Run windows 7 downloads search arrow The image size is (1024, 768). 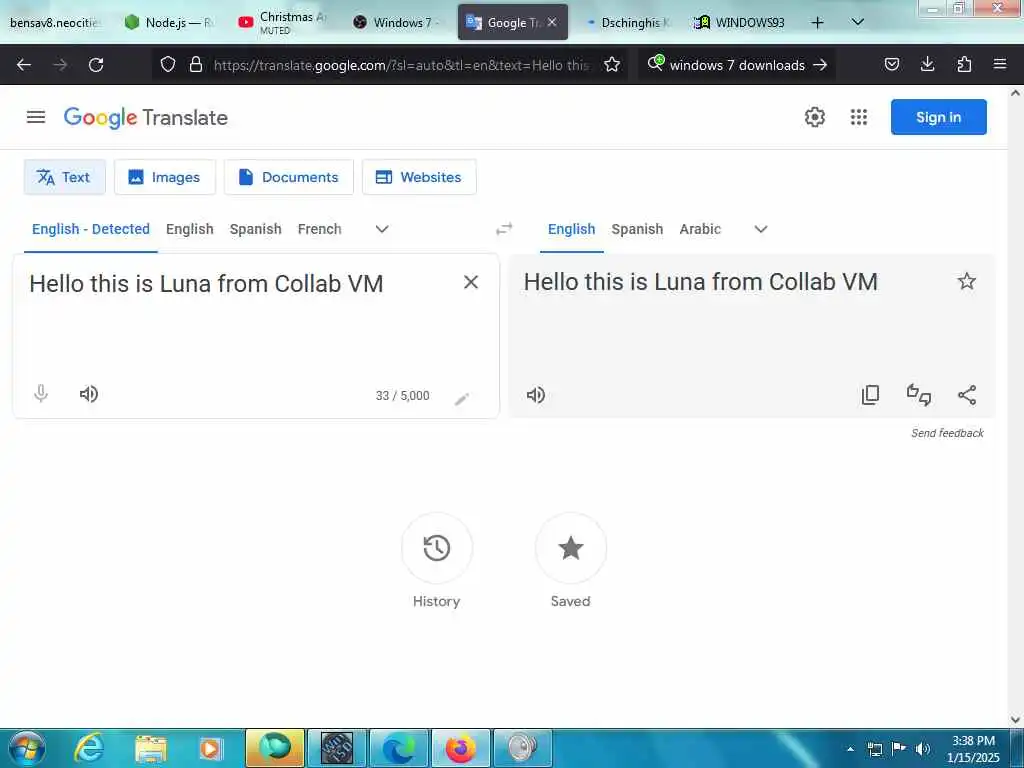pyautogui.click(x=820, y=65)
